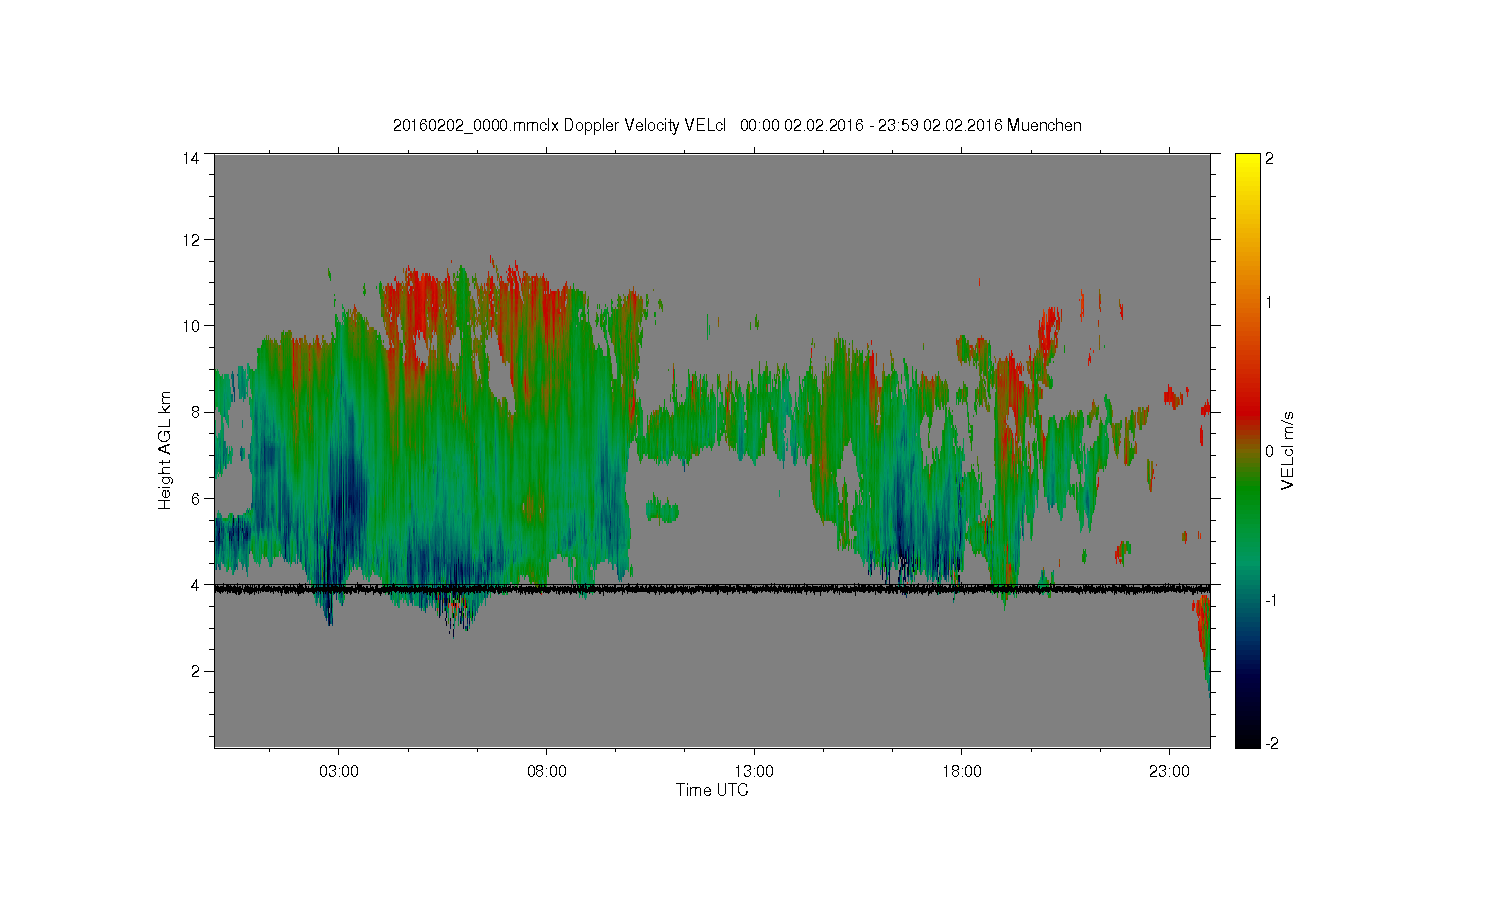
Task: Click the 'Height AGL km' y-axis label
Action: pyautogui.click(x=165, y=450)
